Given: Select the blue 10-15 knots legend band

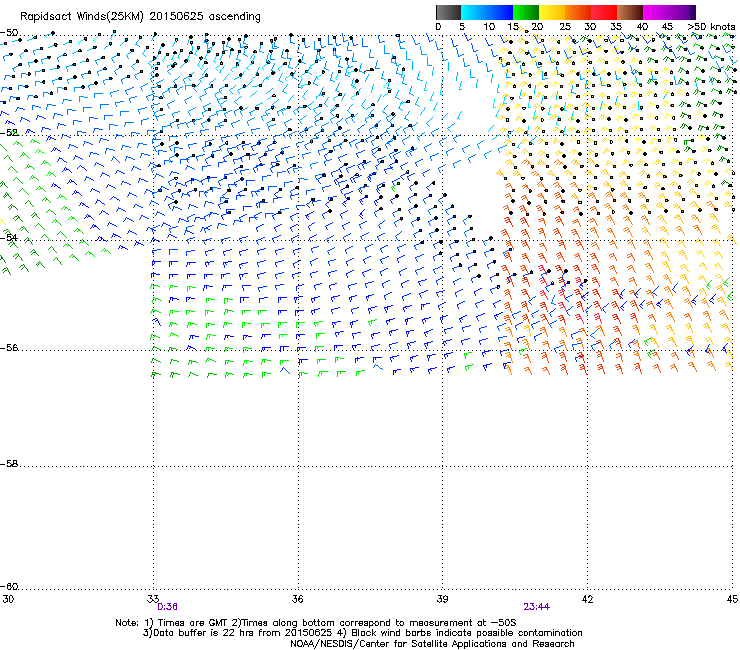Looking at the screenshot, I should tap(499, 12).
